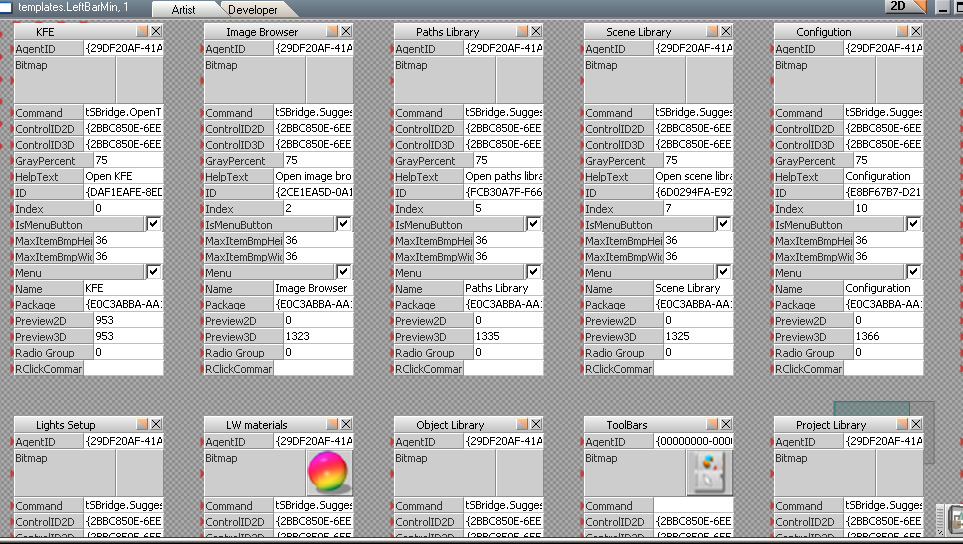963x544 pixels.
Task: Toggle IsMenuButton checkbox in Scene Library panel
Action: click(723, 224)
